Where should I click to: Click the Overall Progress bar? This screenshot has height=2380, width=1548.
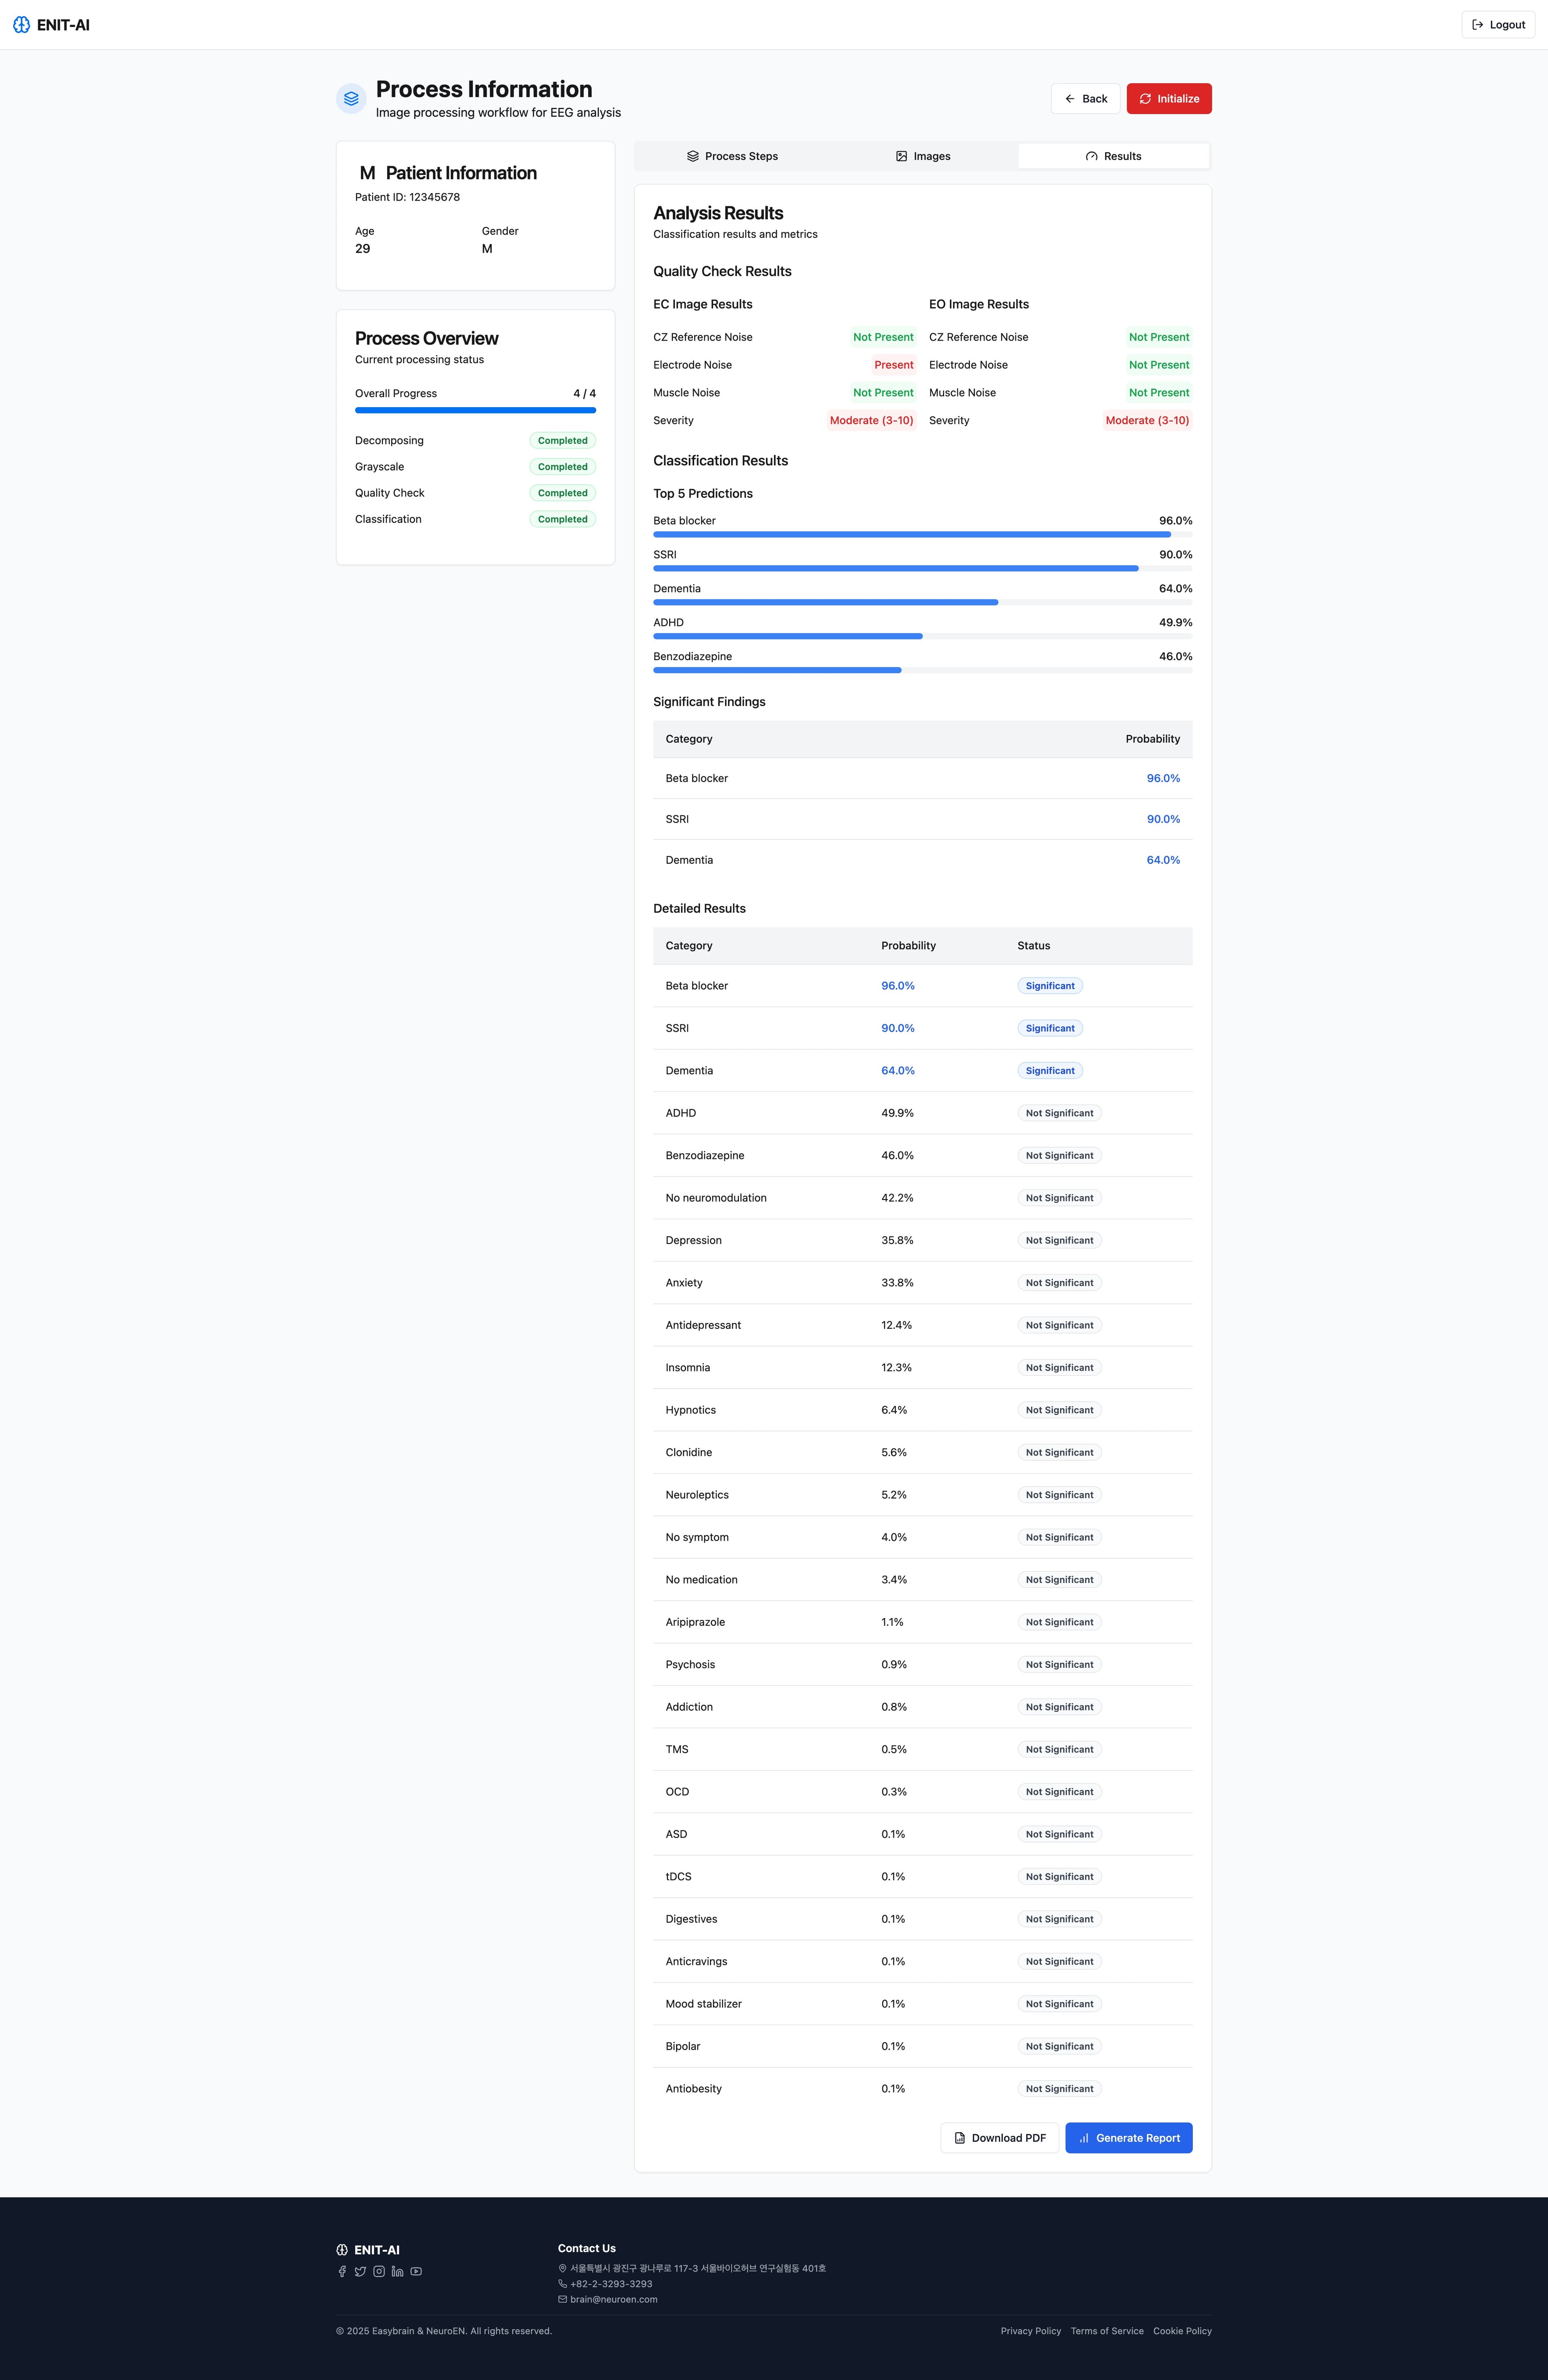pos(475,410)
